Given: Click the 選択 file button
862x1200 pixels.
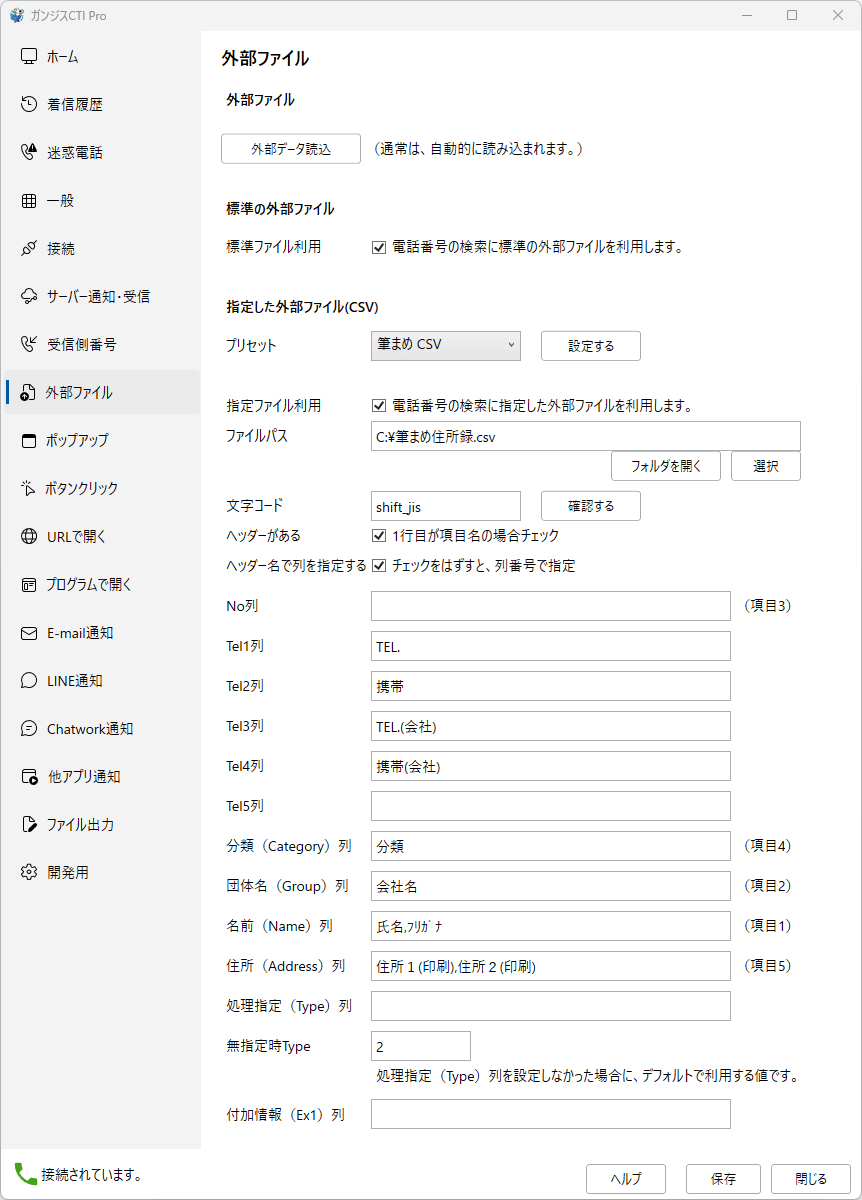Looking at the screenshot, I should point(766,466).
